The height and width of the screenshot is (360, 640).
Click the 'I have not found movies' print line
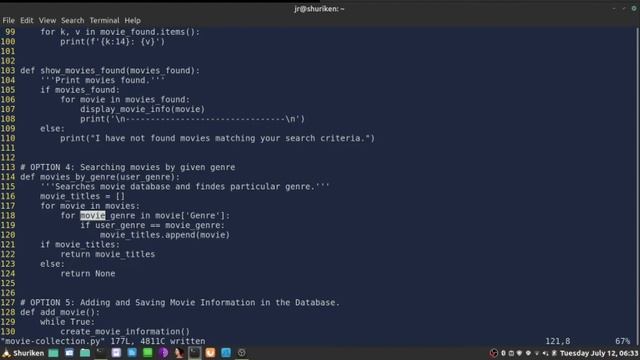tap(218, 138)
